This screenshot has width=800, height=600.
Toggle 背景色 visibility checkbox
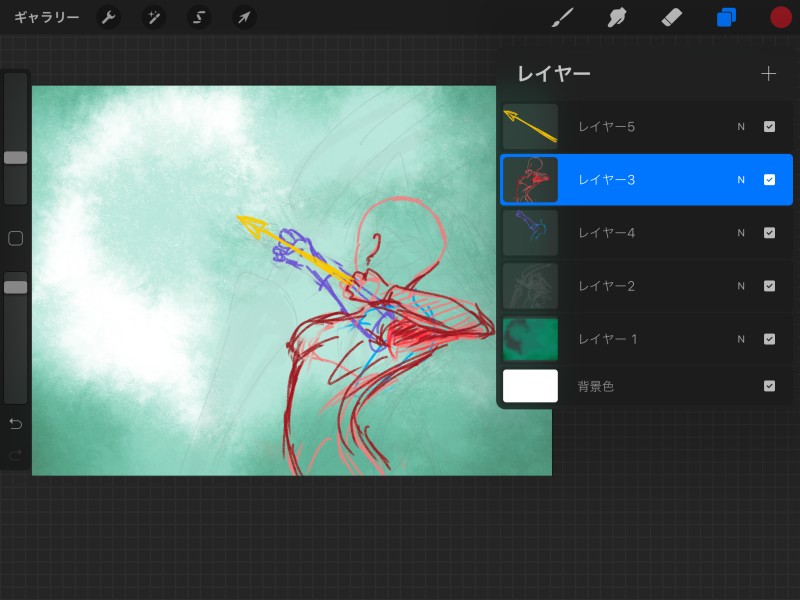tap(769, 386)
